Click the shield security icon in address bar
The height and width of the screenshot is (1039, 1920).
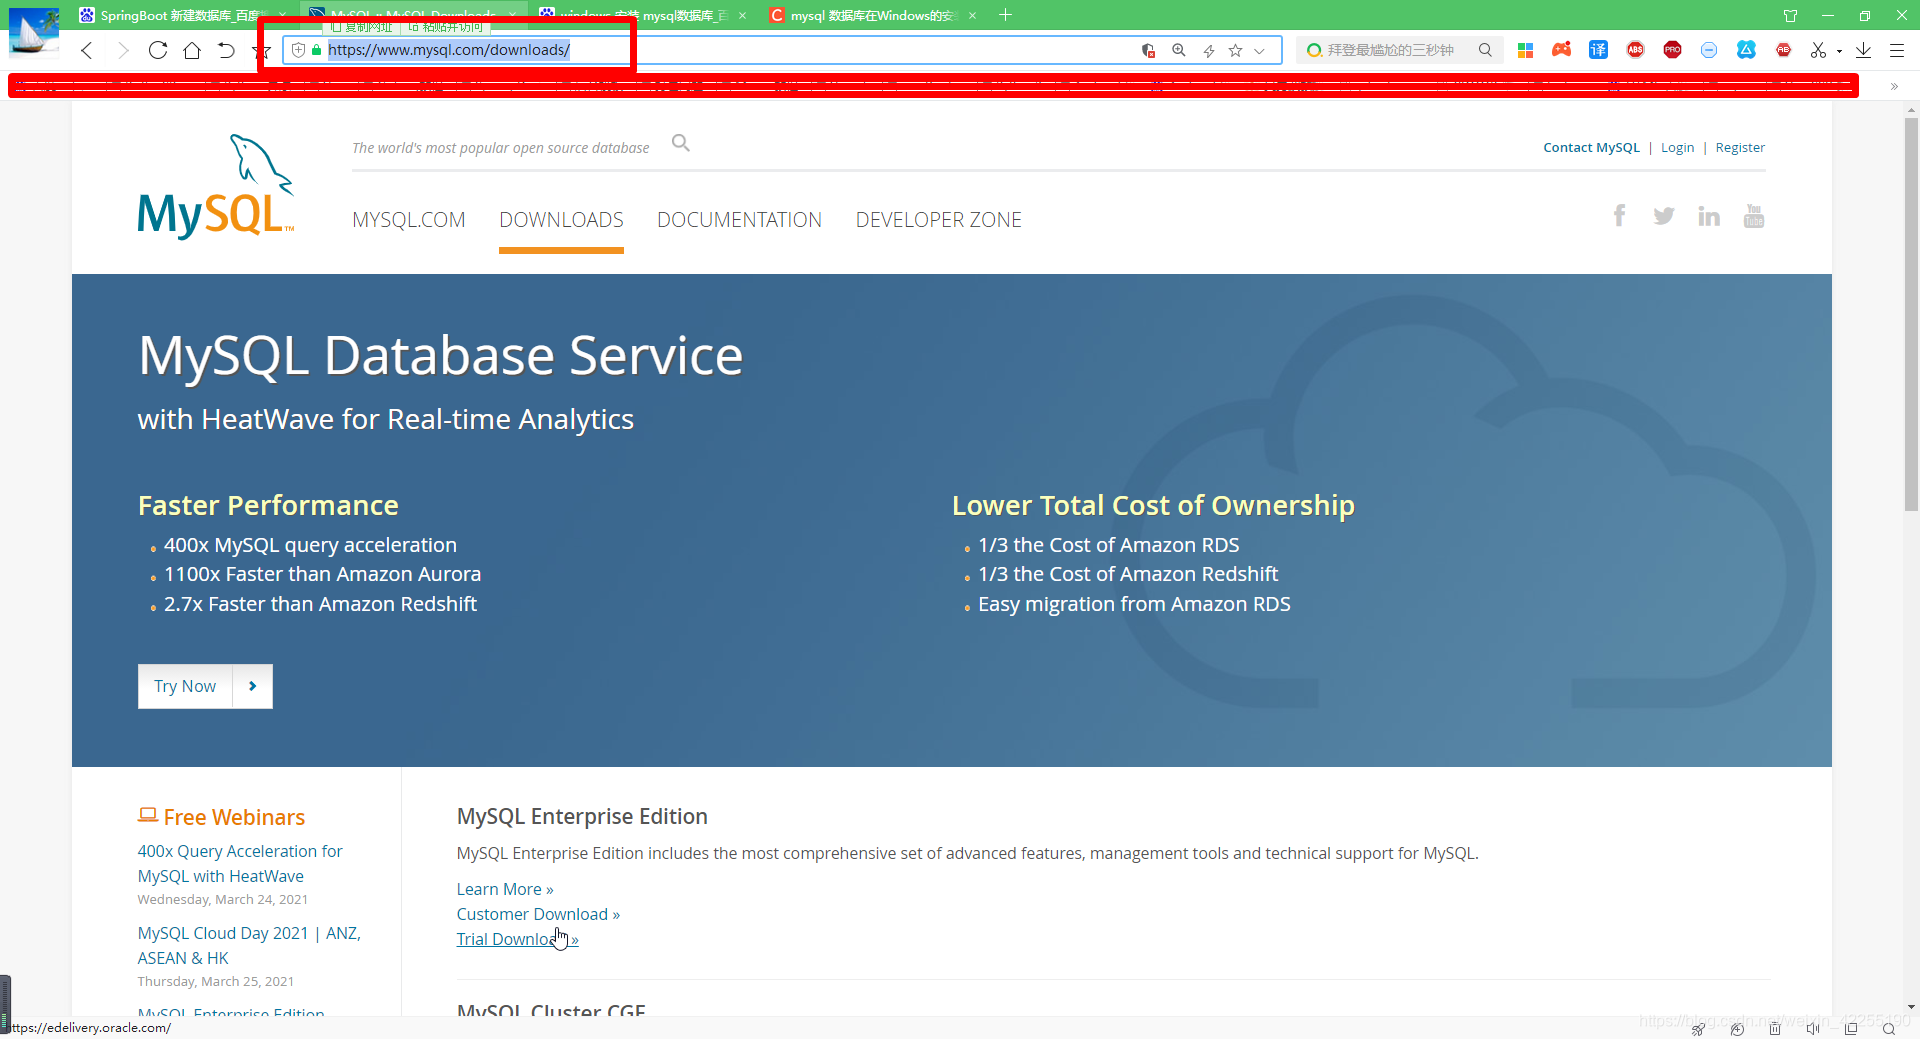298,50
